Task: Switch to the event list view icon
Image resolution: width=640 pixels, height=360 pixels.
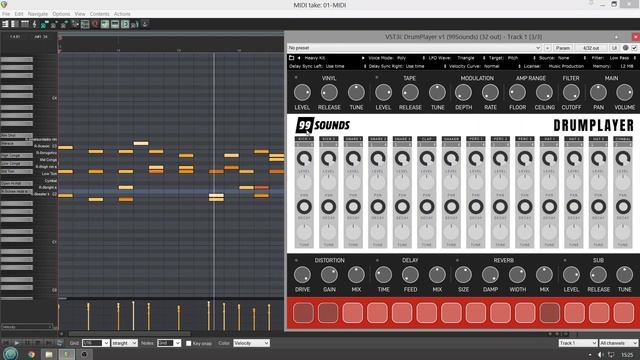Action: click(25, 24)
